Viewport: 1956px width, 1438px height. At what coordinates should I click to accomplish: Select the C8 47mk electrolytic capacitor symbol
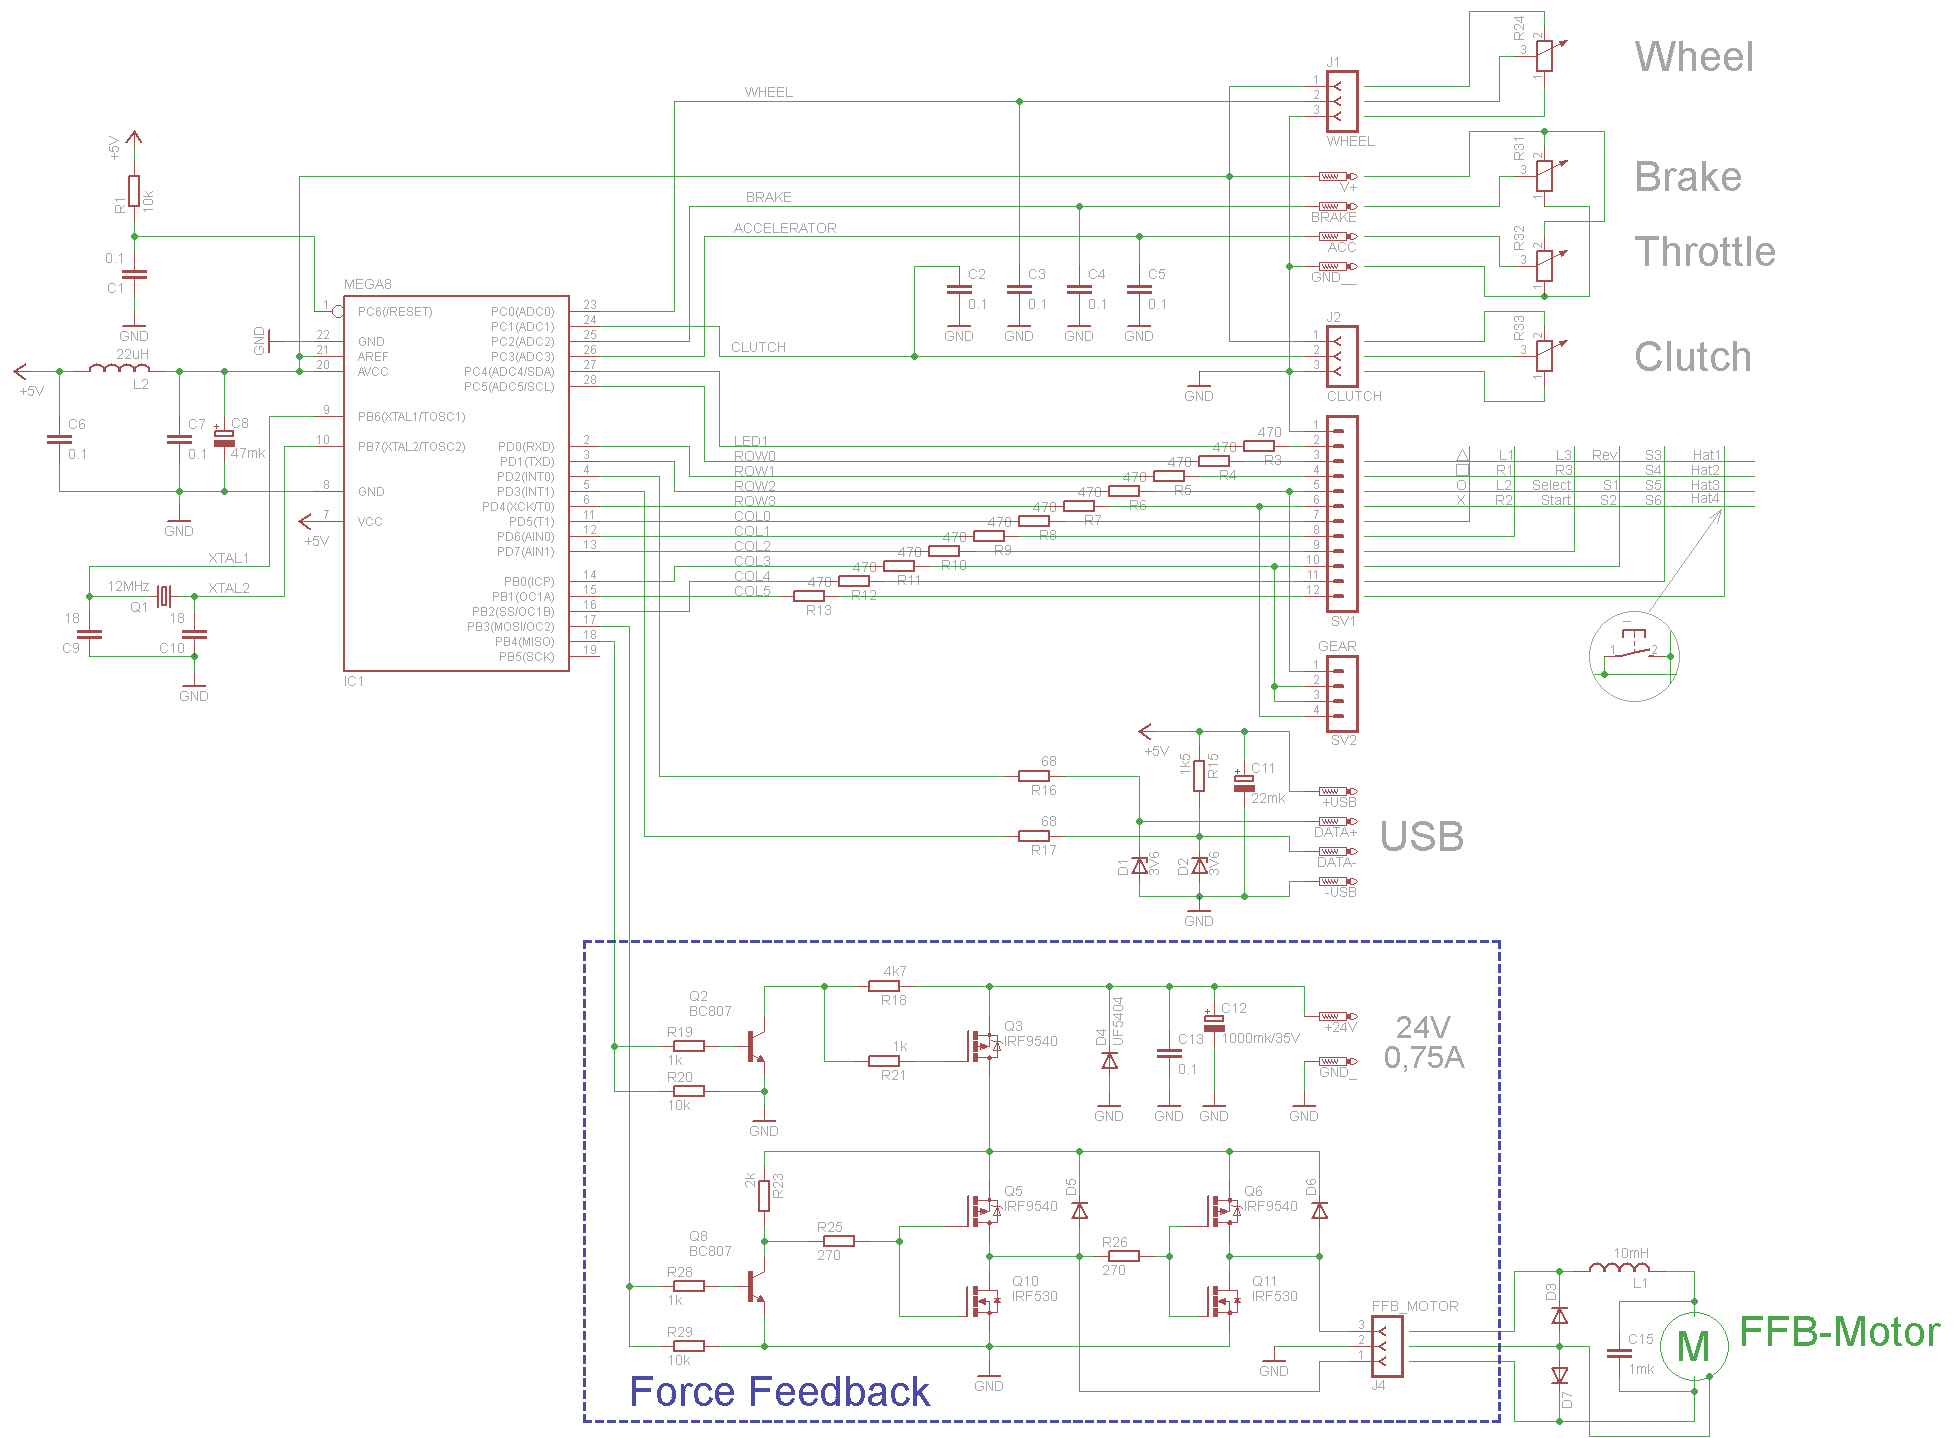click(x=224, y=438)
